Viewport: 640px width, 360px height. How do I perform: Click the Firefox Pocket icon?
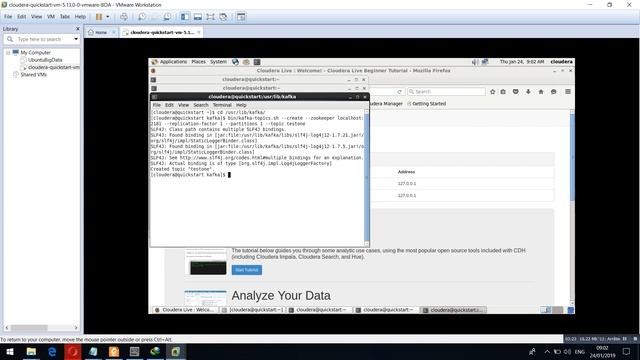pyautogui.click(x=516, y=92)
